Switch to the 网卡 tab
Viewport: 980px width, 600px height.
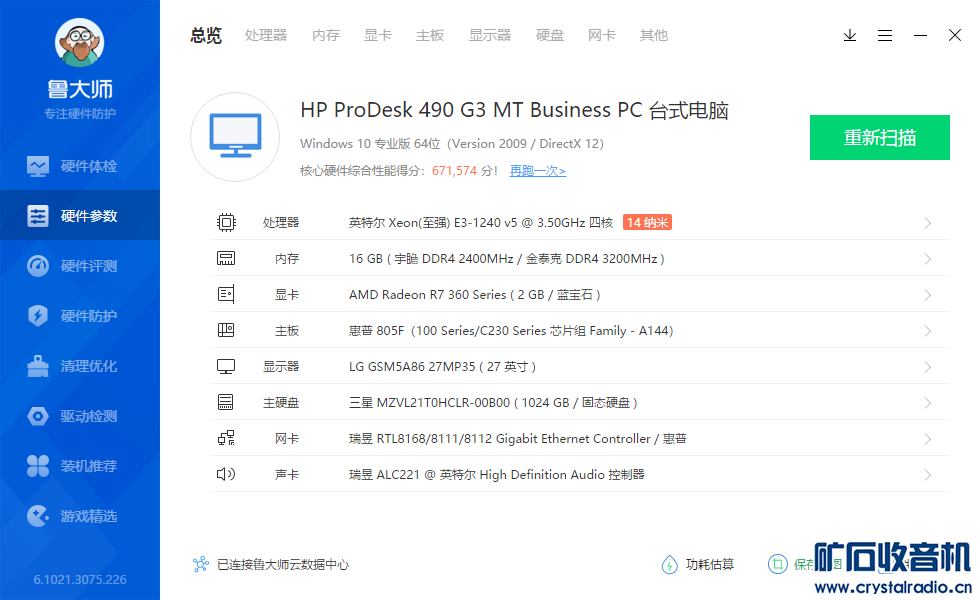tap(602, 36)
